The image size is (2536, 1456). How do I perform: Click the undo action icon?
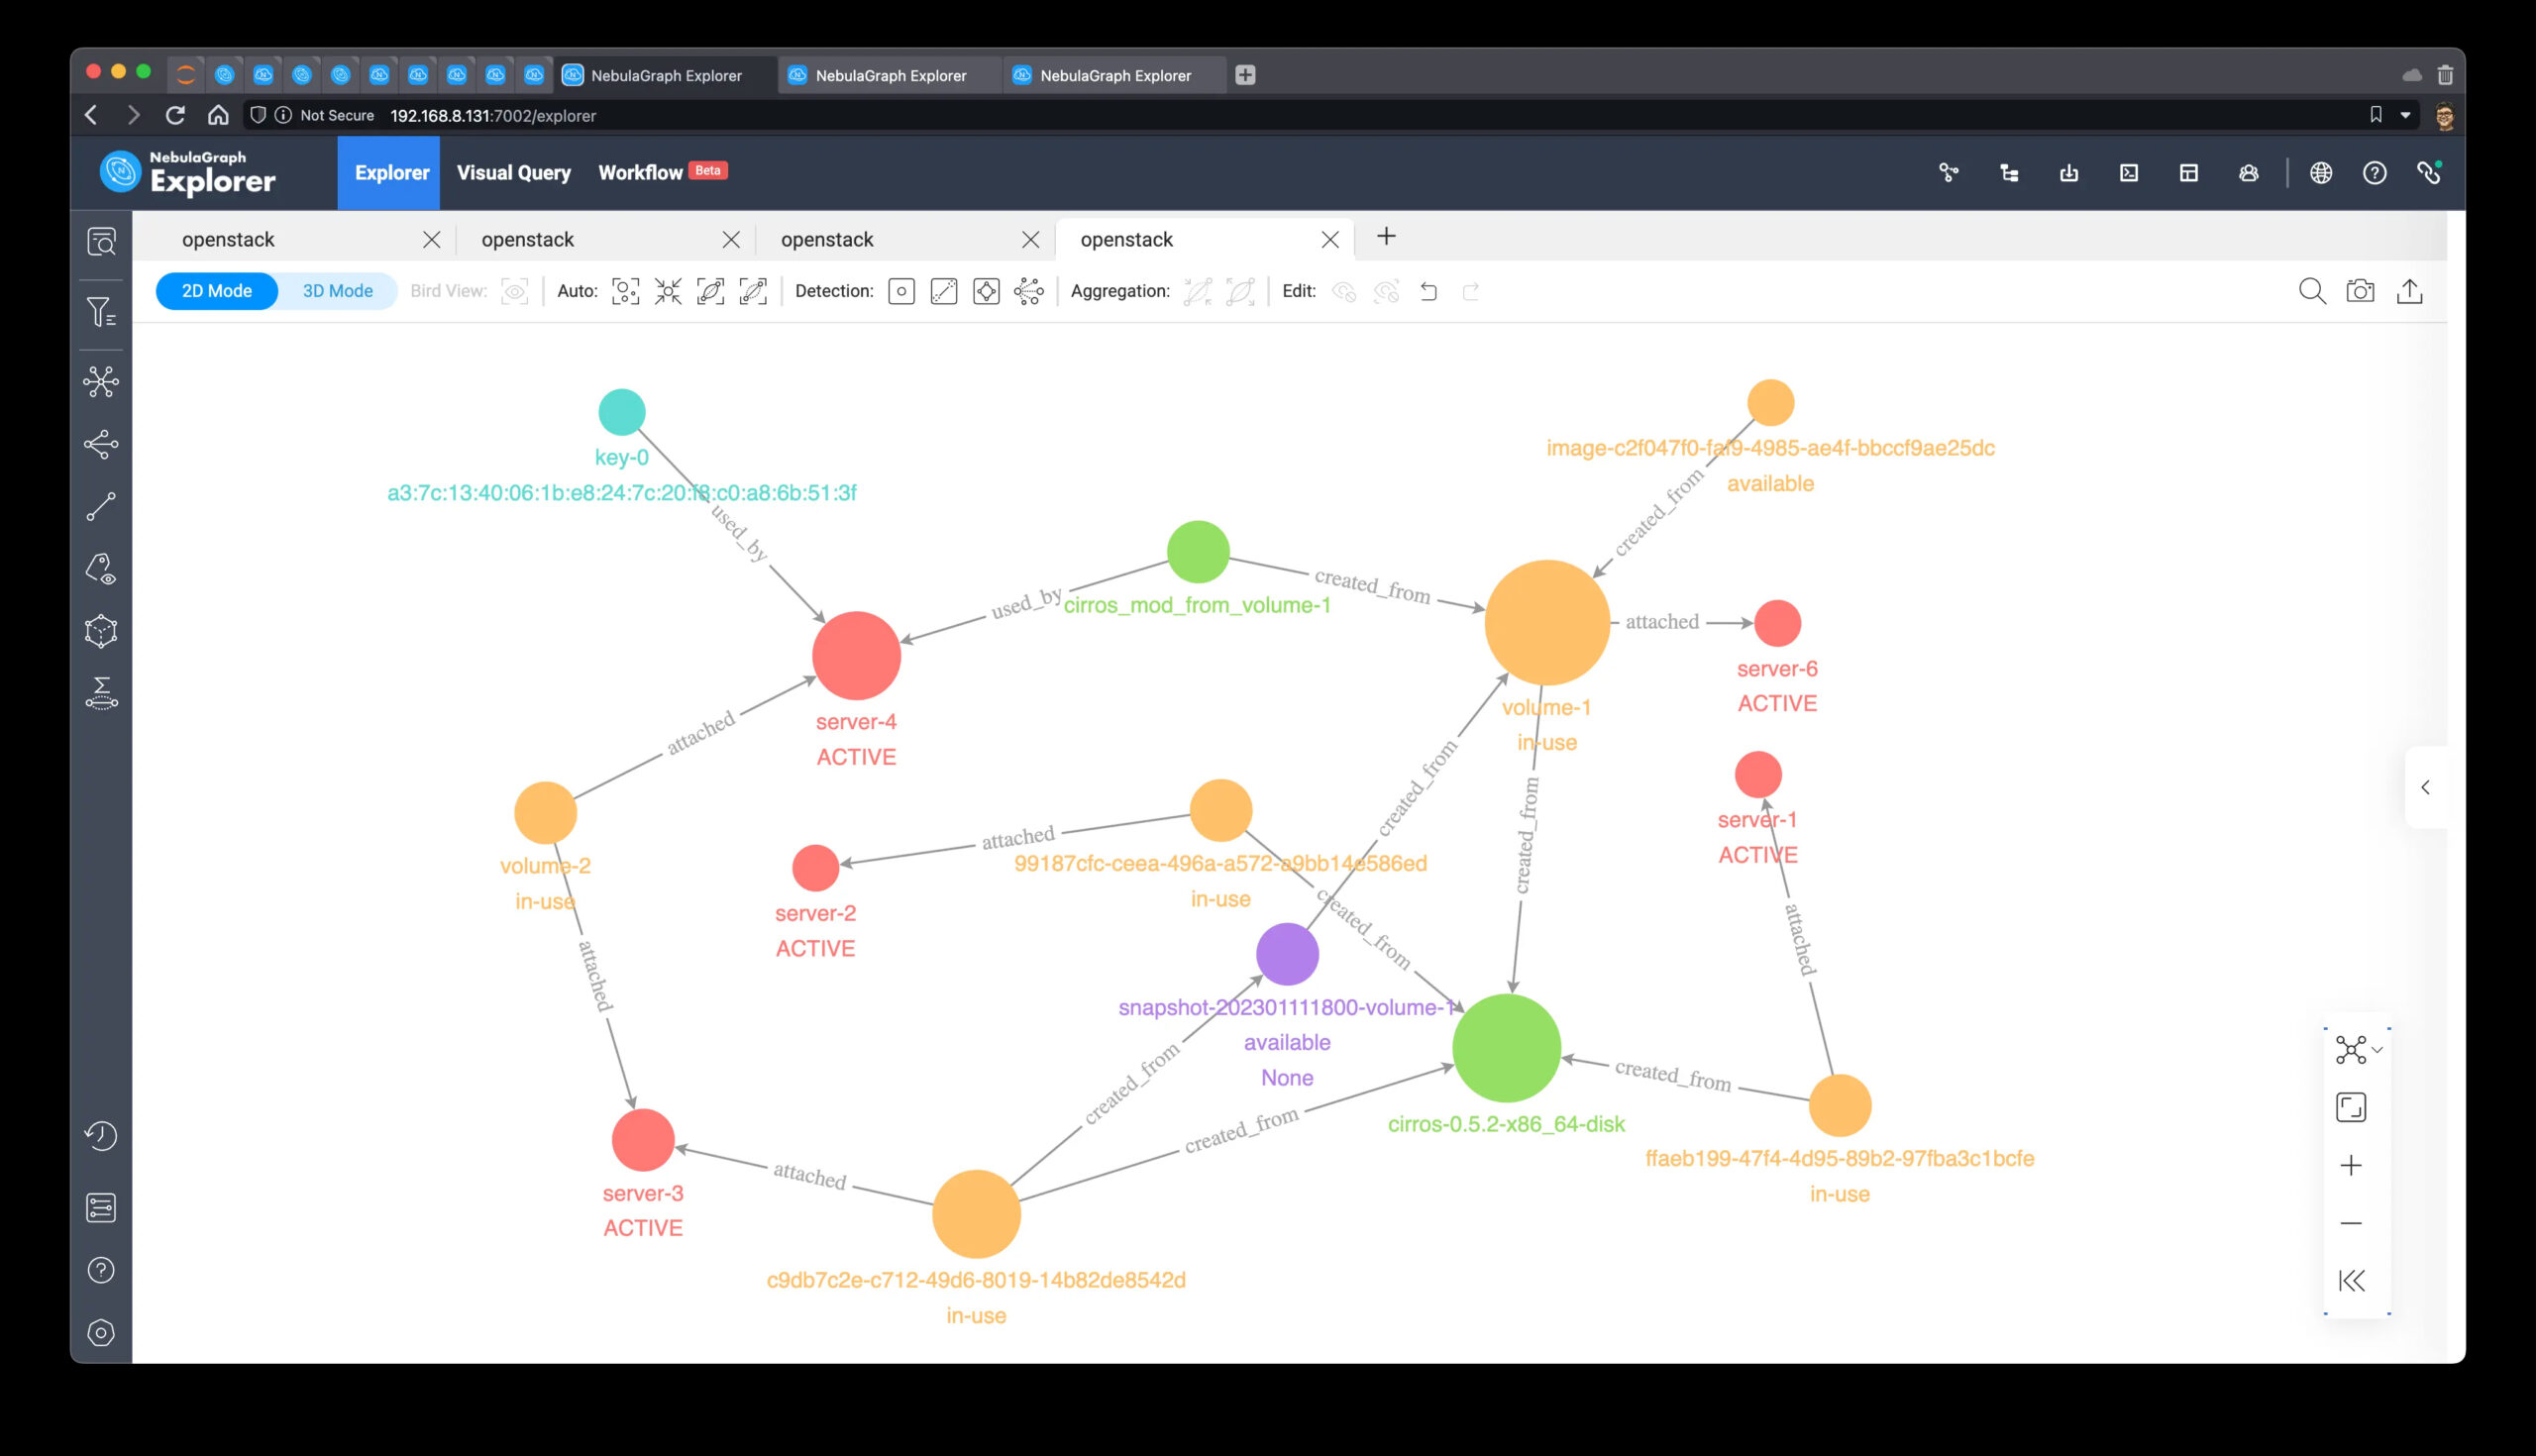pos(1428,291)
